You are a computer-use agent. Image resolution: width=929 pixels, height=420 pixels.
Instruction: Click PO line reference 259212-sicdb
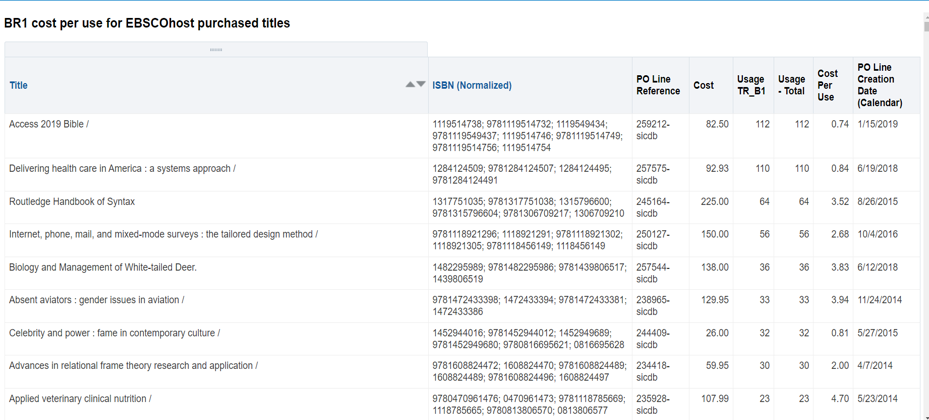[653, 130]
